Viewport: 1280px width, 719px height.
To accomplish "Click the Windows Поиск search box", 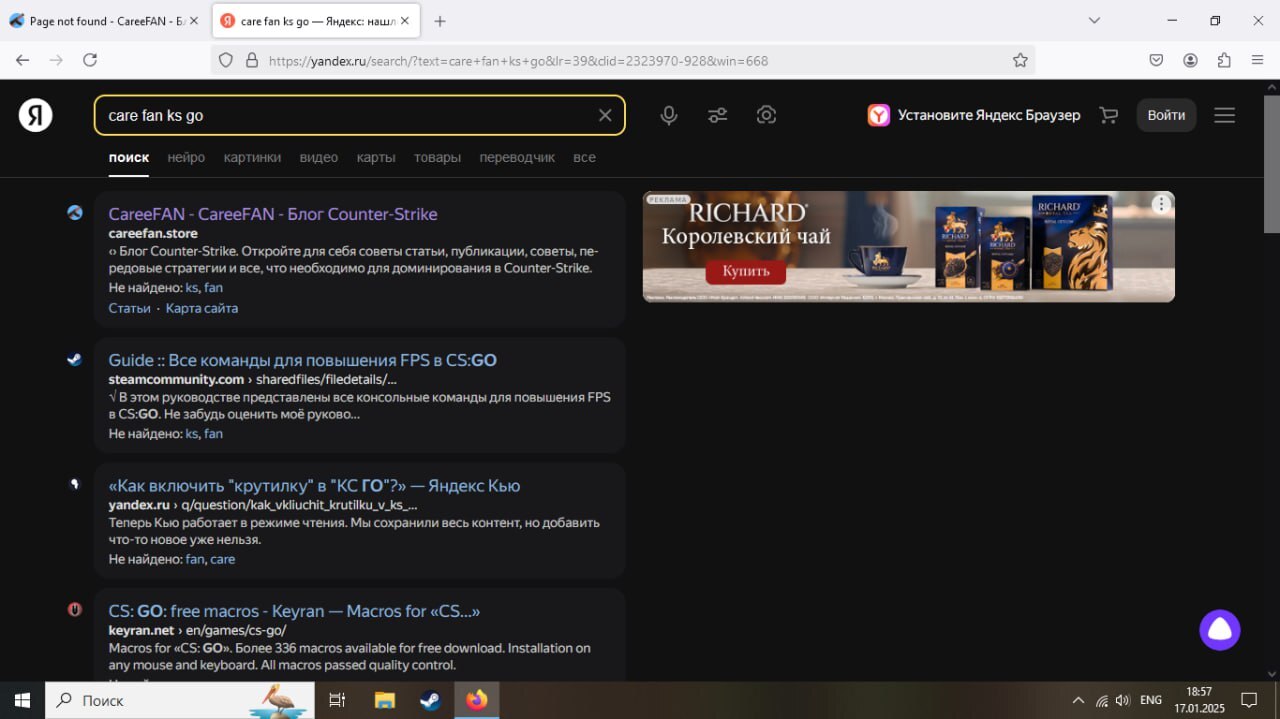I will click(180, 700).
